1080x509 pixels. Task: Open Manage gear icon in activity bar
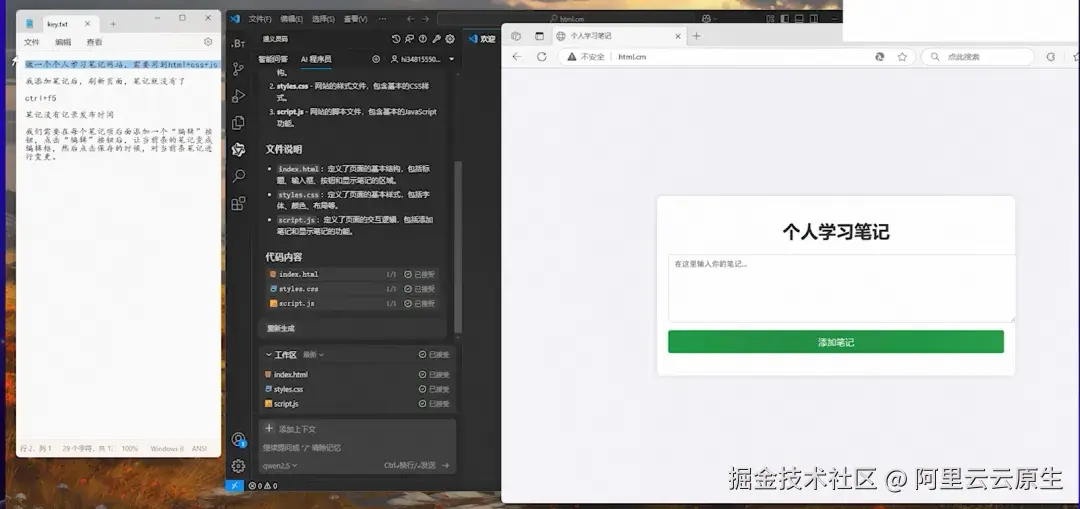click(238, 466)
